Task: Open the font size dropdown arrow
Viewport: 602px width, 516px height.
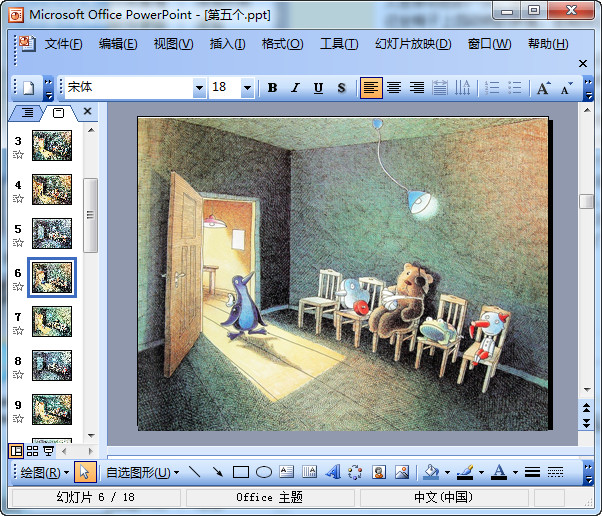Action: click(x=248, y=88)
